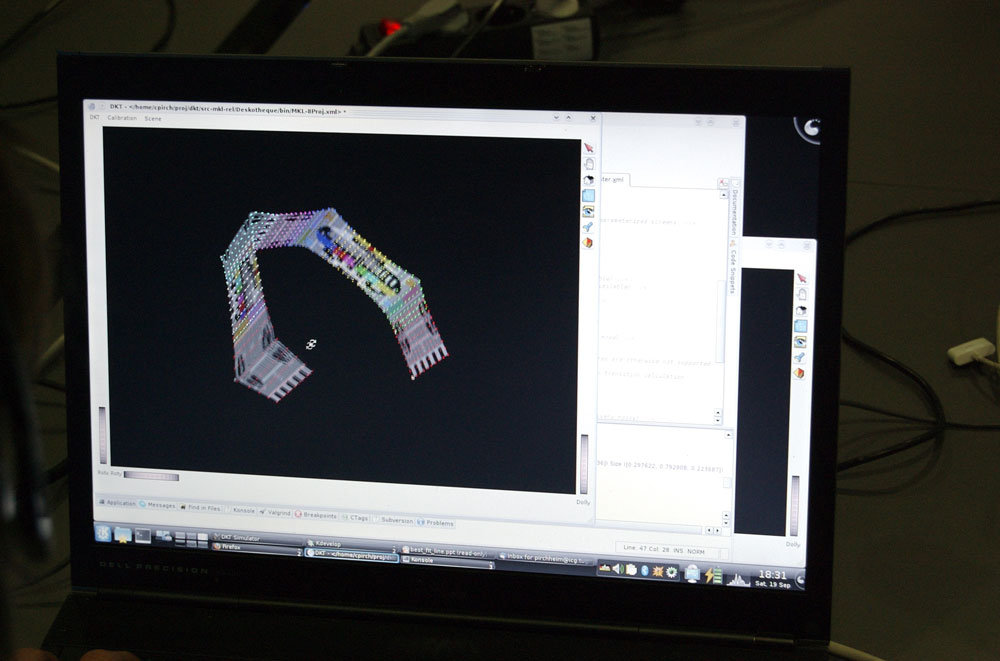Click the blue pin tool in background viewer window
Viewport: 1000px width, 661px height.
(x=800, y=357)
